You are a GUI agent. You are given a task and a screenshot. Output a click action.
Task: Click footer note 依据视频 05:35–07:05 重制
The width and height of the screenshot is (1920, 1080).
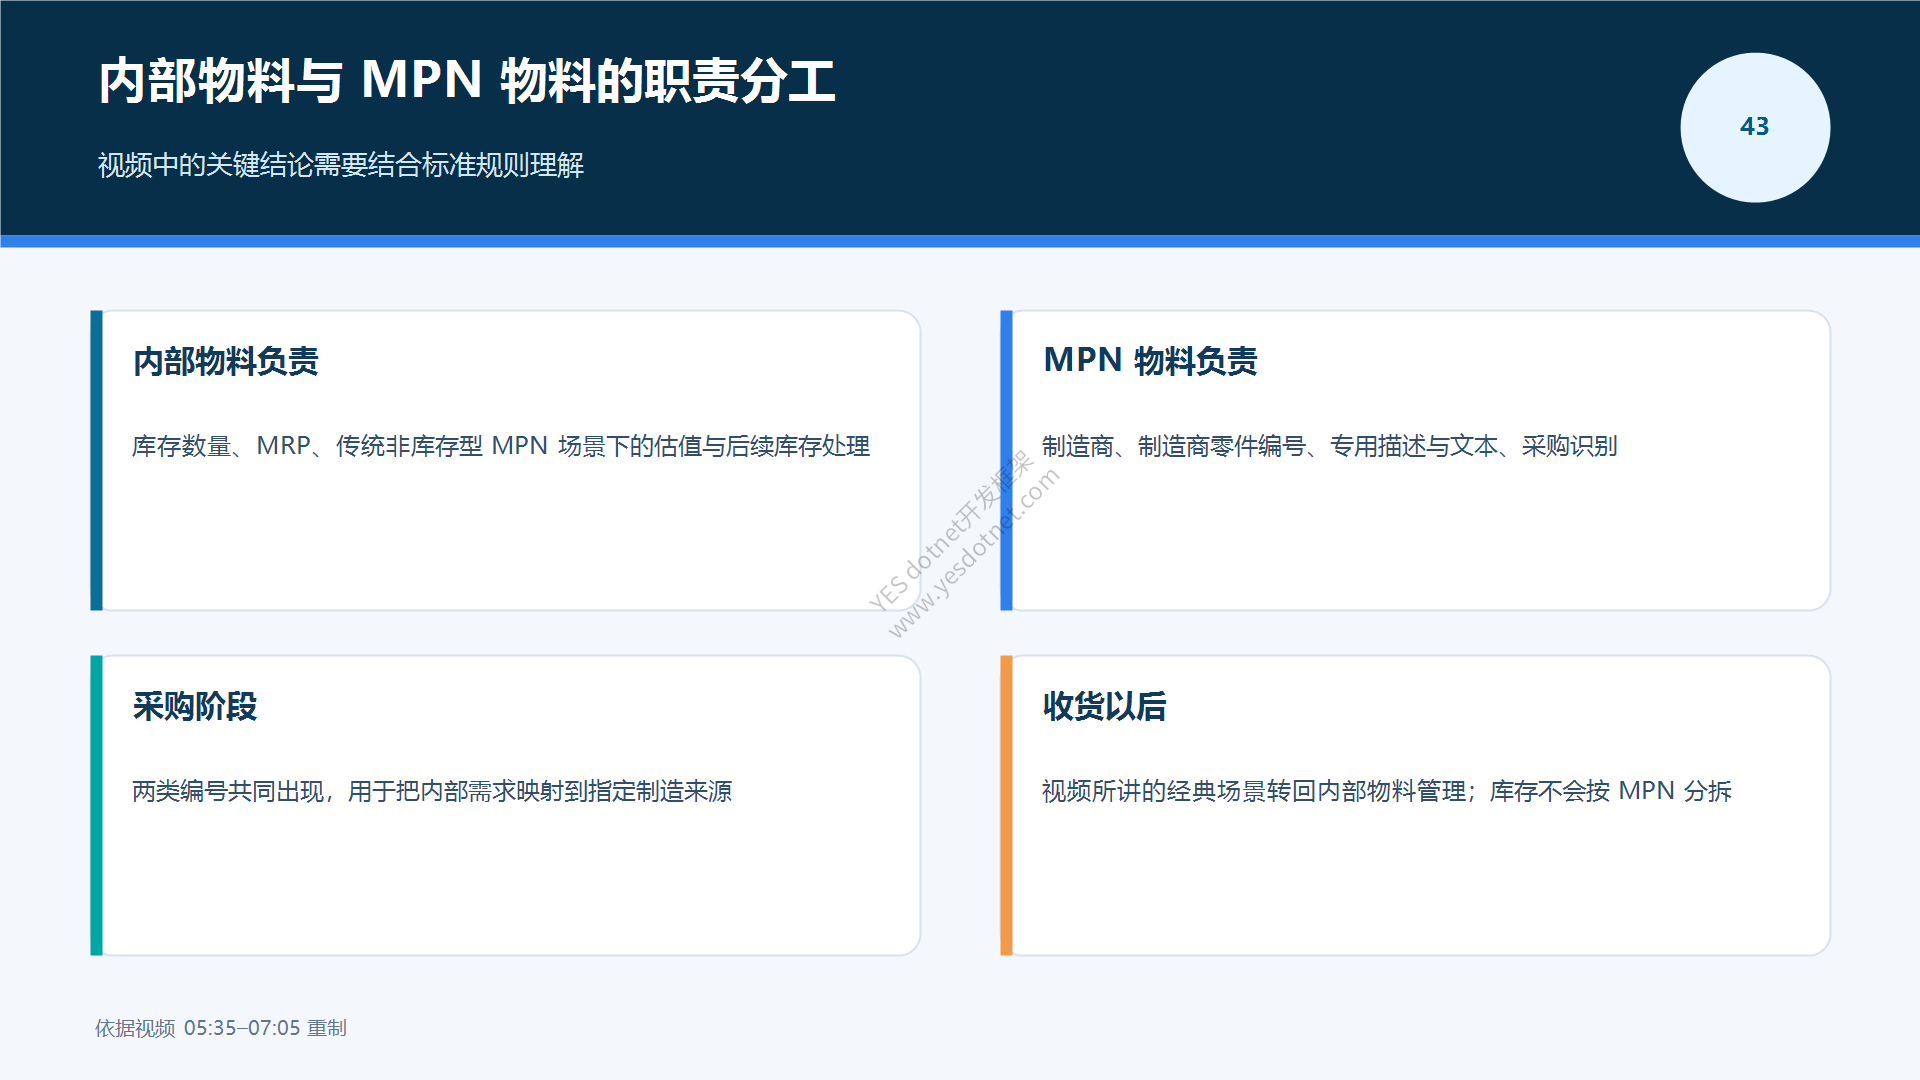[221, 1028]
